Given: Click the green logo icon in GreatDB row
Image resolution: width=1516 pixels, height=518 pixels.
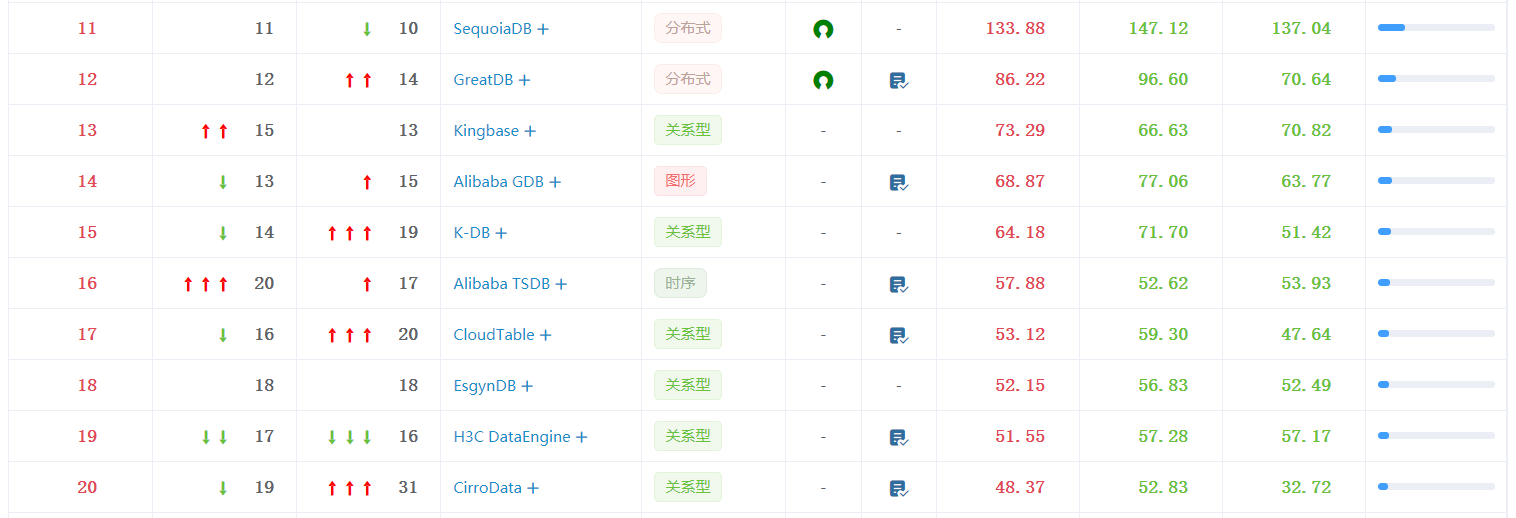Looking at the screenshot, I should 823,80.
